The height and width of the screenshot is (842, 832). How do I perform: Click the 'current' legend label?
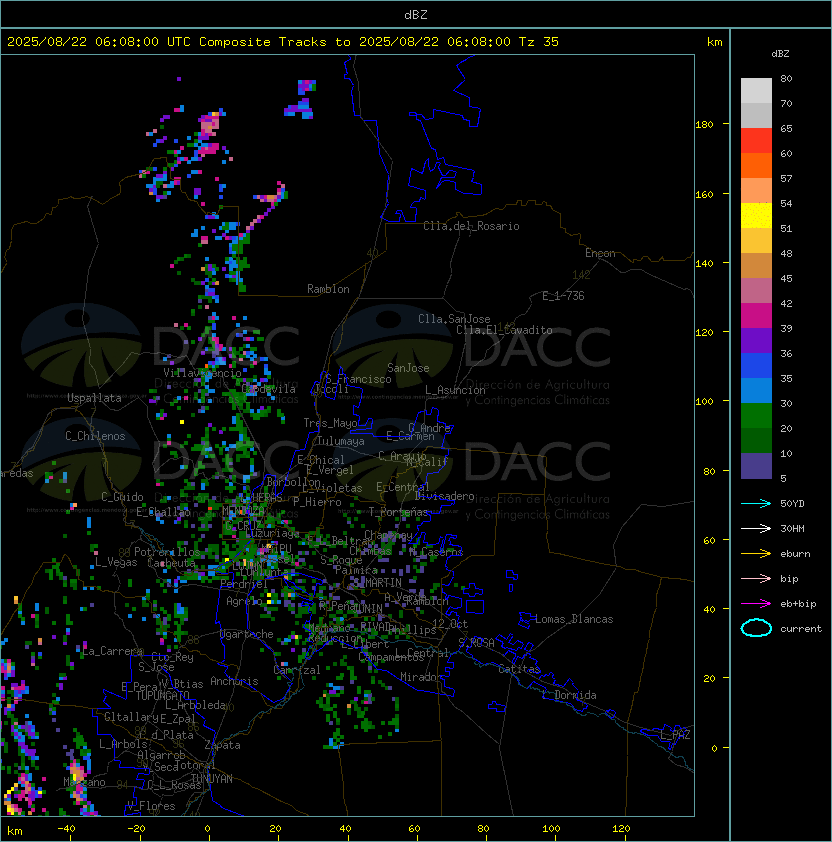[x=801, y=629]
